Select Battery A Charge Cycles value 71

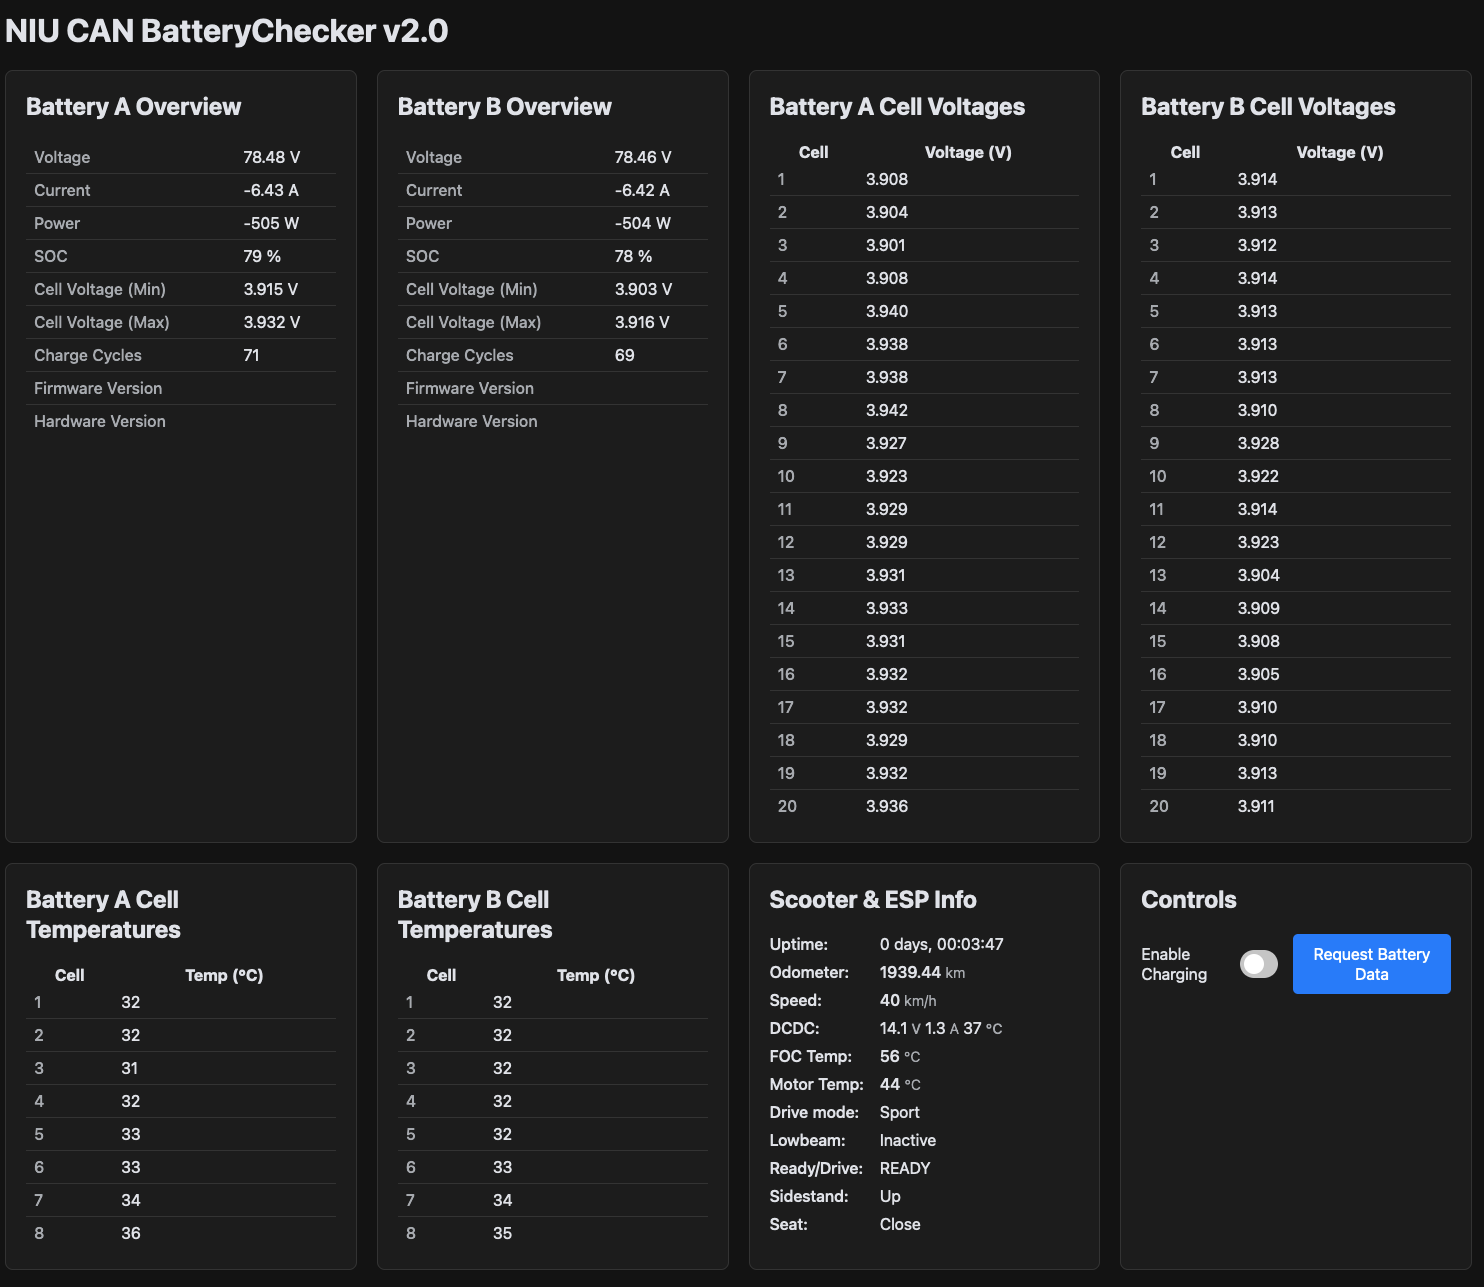[x=251, y=355]
